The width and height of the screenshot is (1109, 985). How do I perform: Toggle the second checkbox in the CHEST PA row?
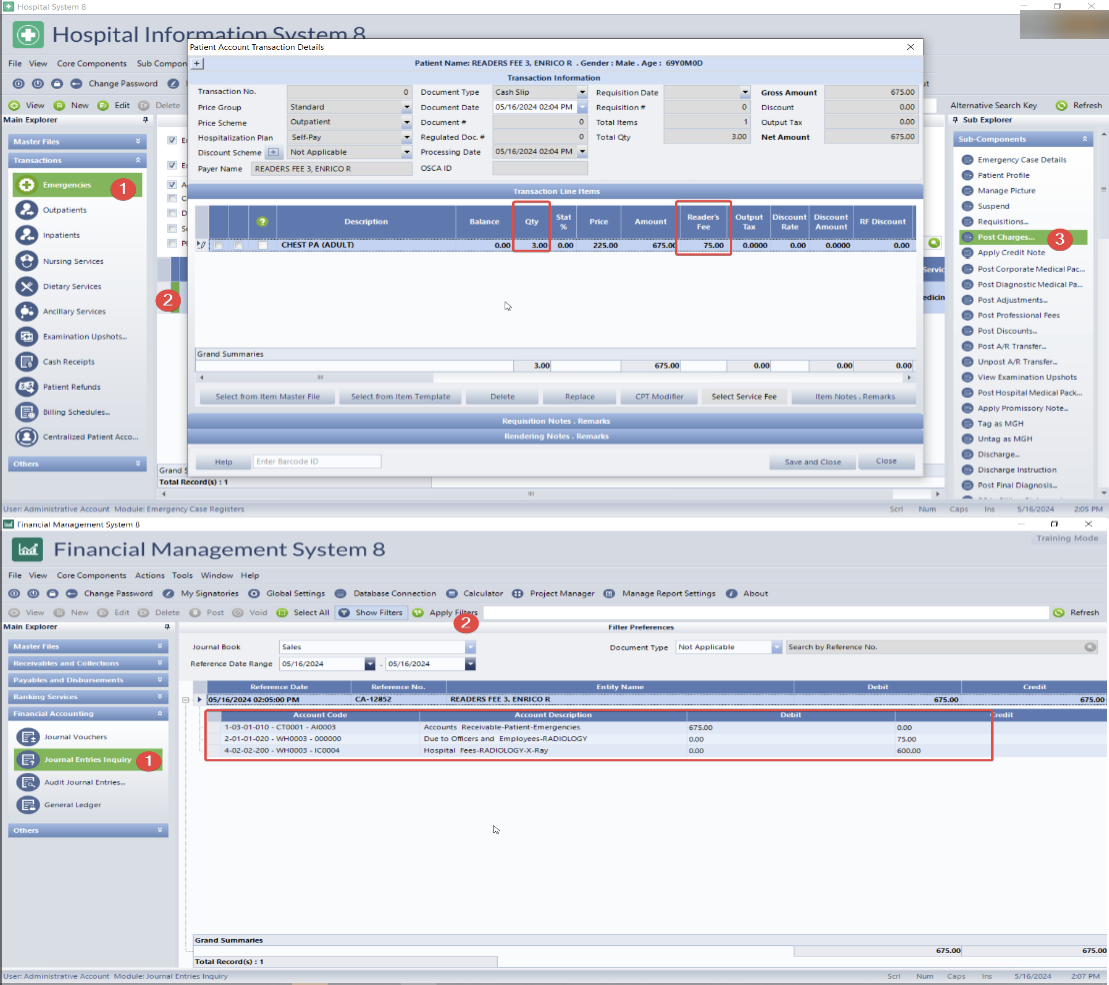(x=239, y=245)
